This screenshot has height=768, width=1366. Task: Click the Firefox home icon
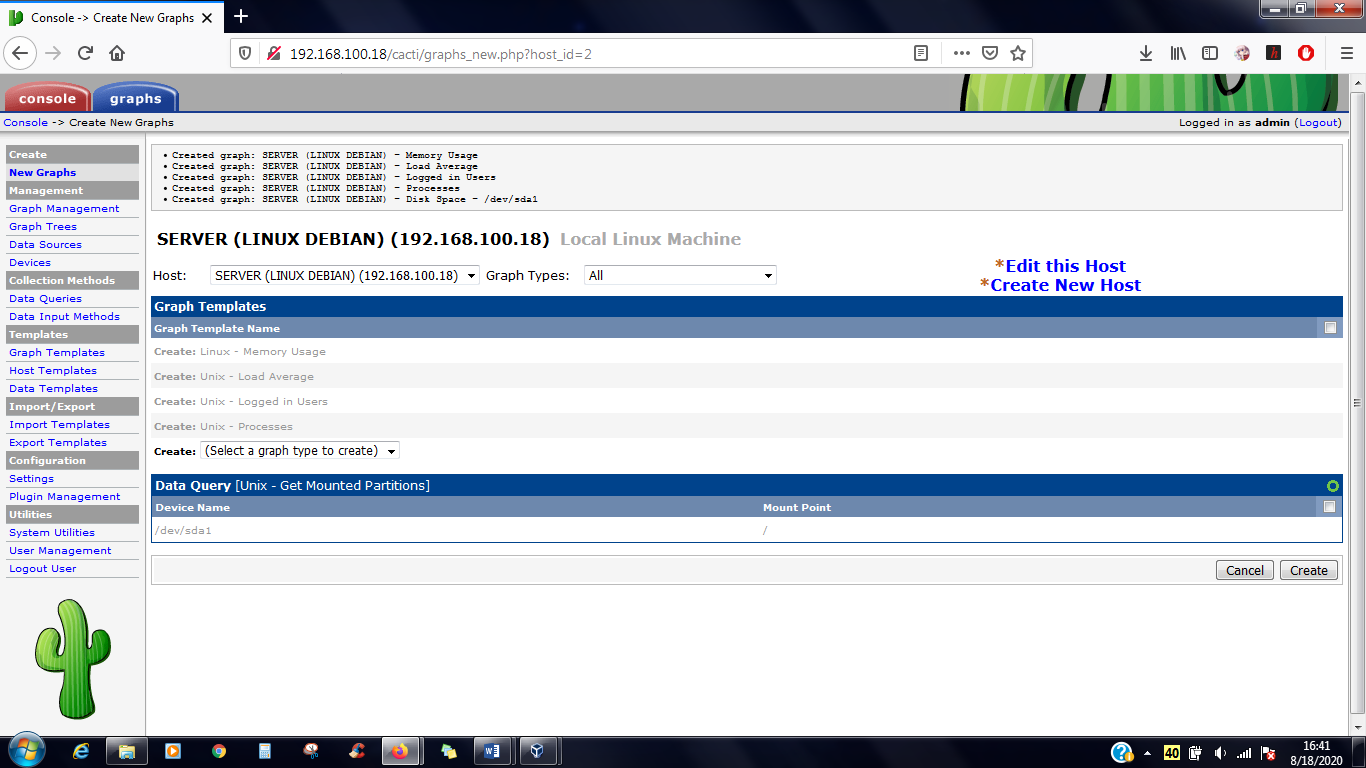117,53
